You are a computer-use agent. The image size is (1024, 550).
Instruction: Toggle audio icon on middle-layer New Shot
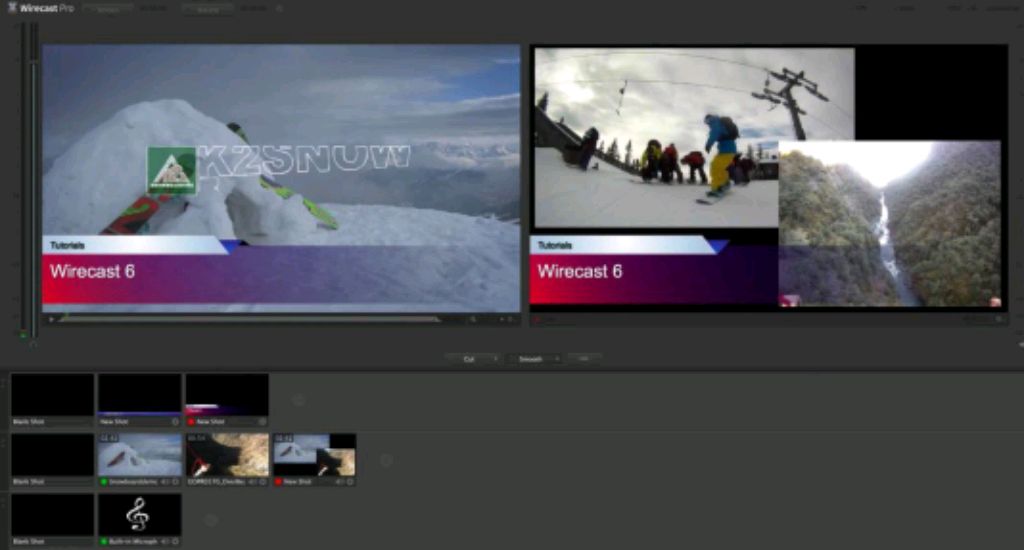pyautogui.click(x=340, y=482)
